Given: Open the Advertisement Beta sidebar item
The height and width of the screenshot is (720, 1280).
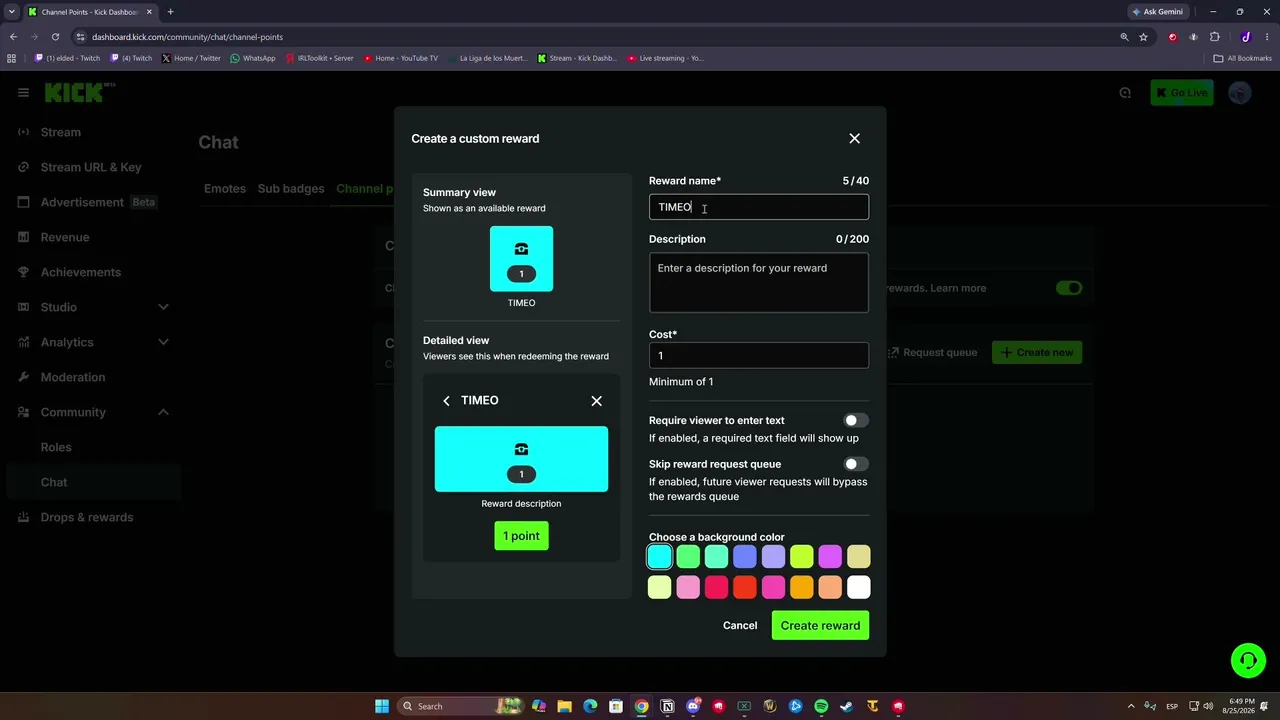Looking at the screenshot, I should 88,202.
